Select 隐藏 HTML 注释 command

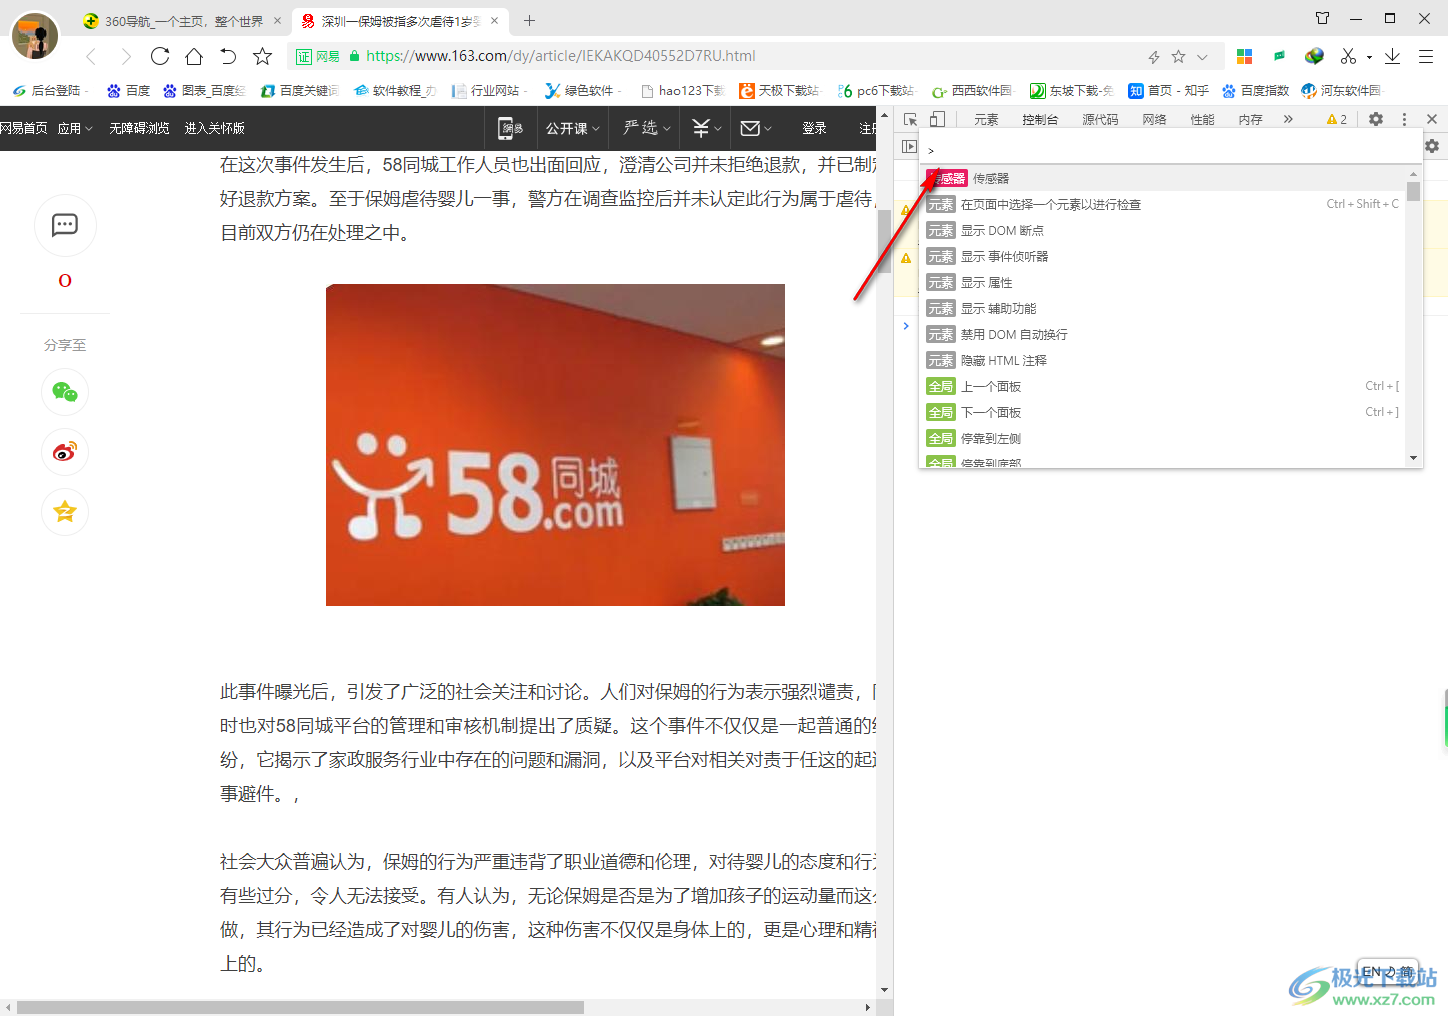click(1162, 360)
